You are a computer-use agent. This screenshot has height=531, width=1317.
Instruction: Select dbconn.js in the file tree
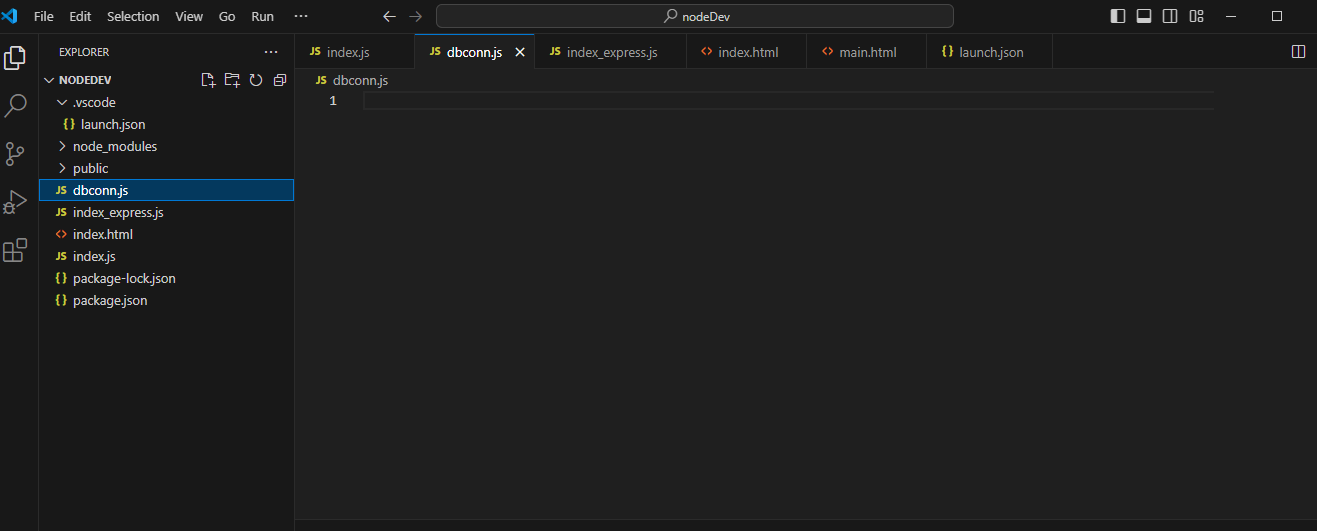pyautogui.click(x=166, y=190)
